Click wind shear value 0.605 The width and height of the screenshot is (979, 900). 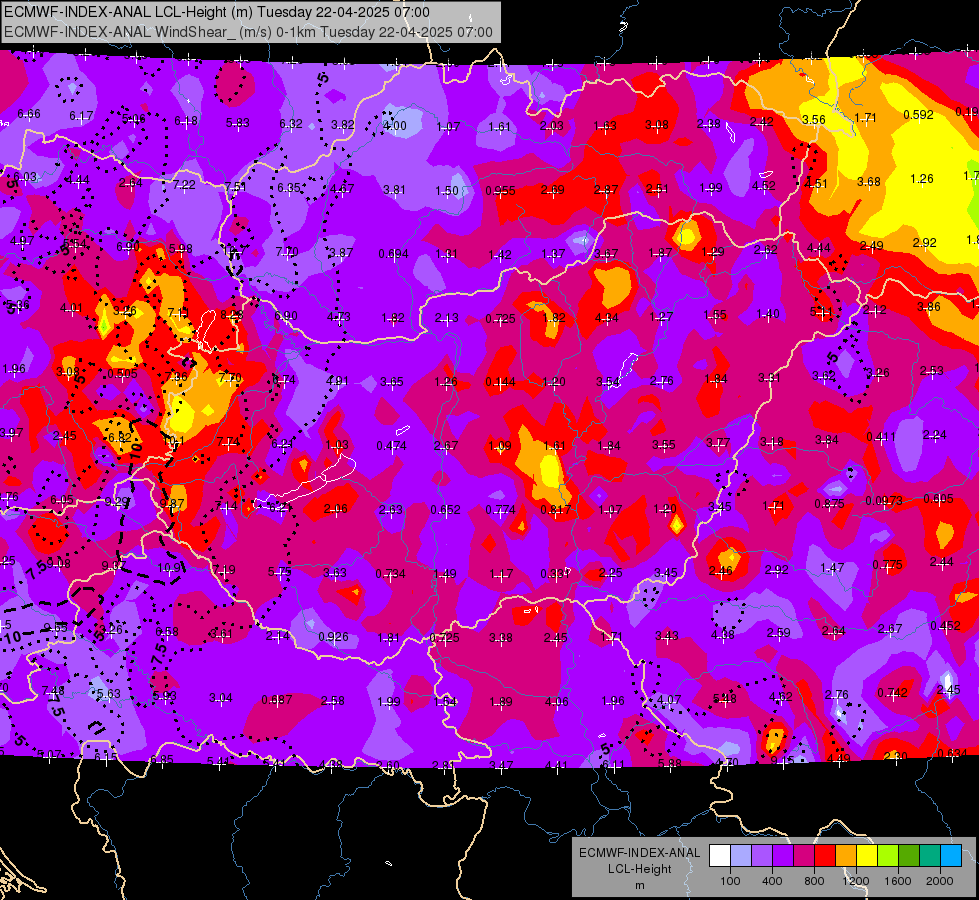[938, 498]
